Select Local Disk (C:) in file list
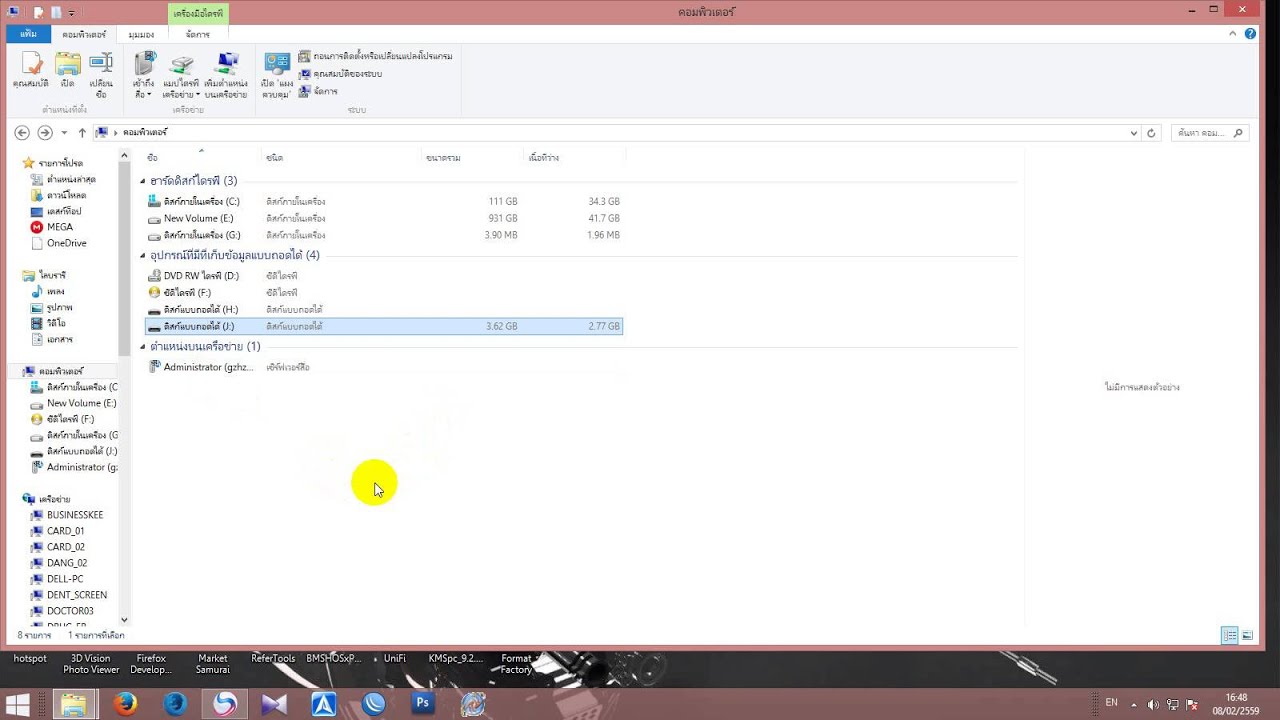This screenshot has height=720, width=1280. click(x=384, y=201)
